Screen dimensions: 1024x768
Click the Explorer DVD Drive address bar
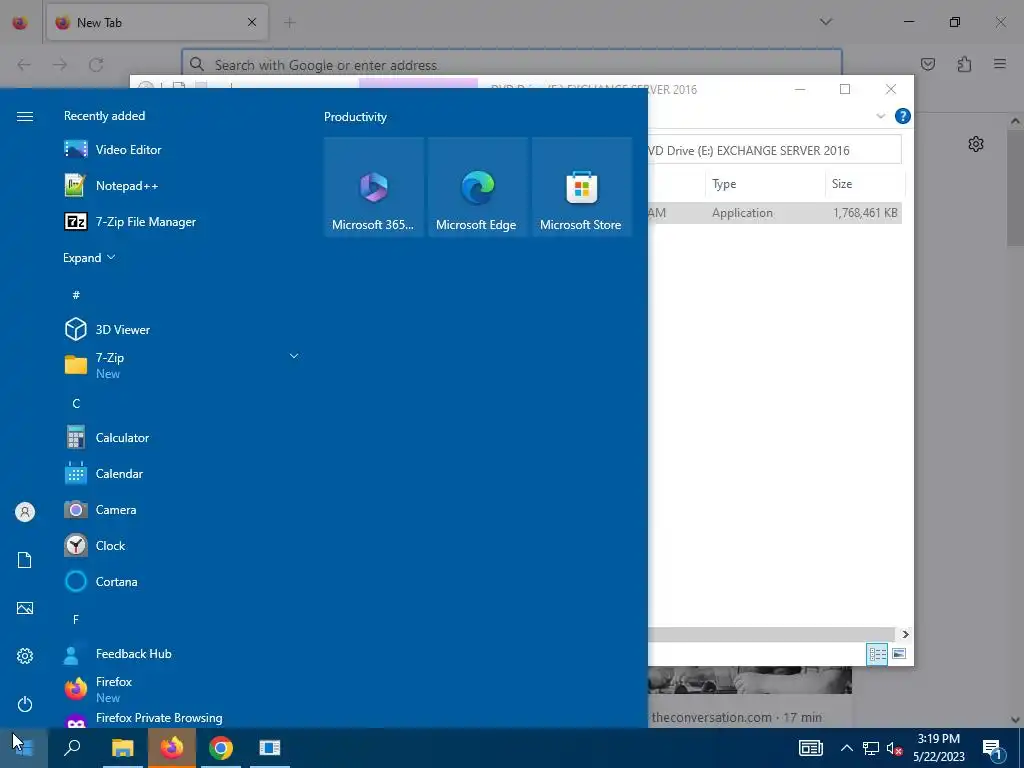tap(775, 150)
